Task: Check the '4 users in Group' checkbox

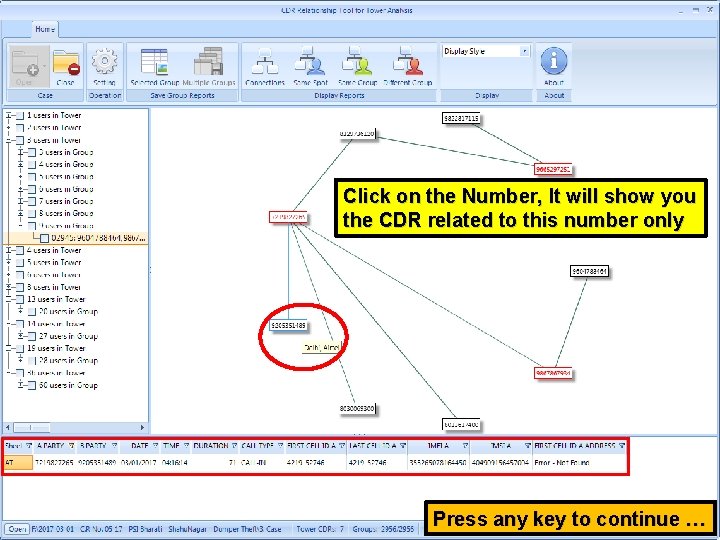Action: [x=32, y=164]
